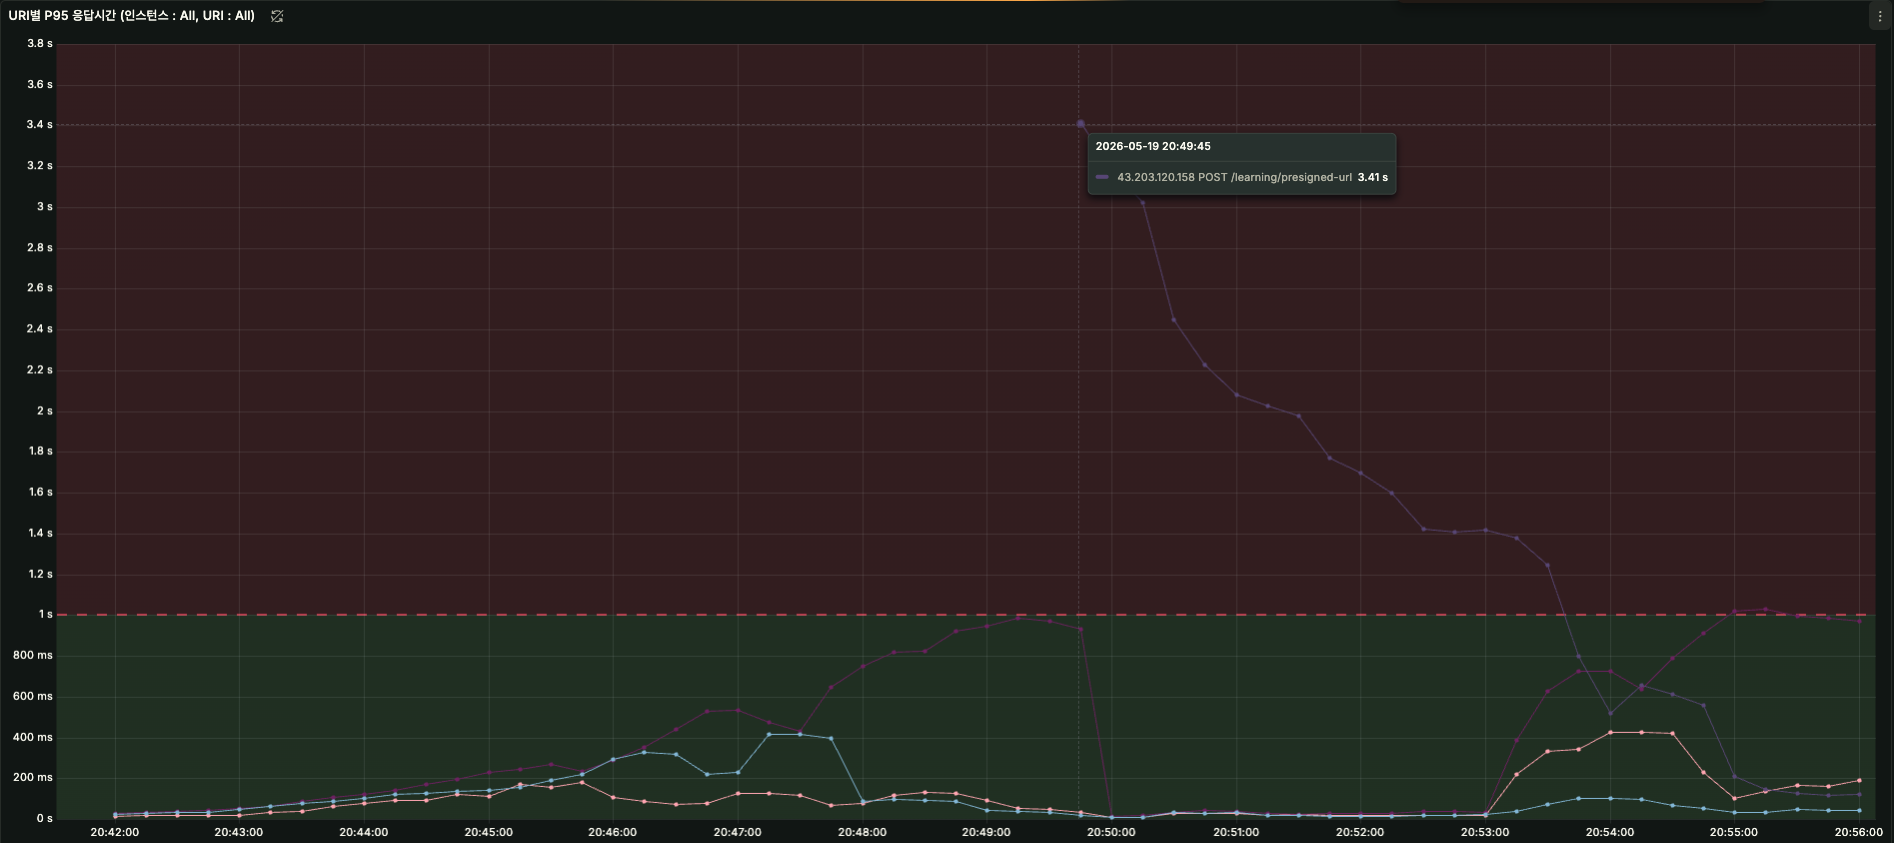
Task: Click the '3.4 s' y-axis label
Action: click(40, 125)
